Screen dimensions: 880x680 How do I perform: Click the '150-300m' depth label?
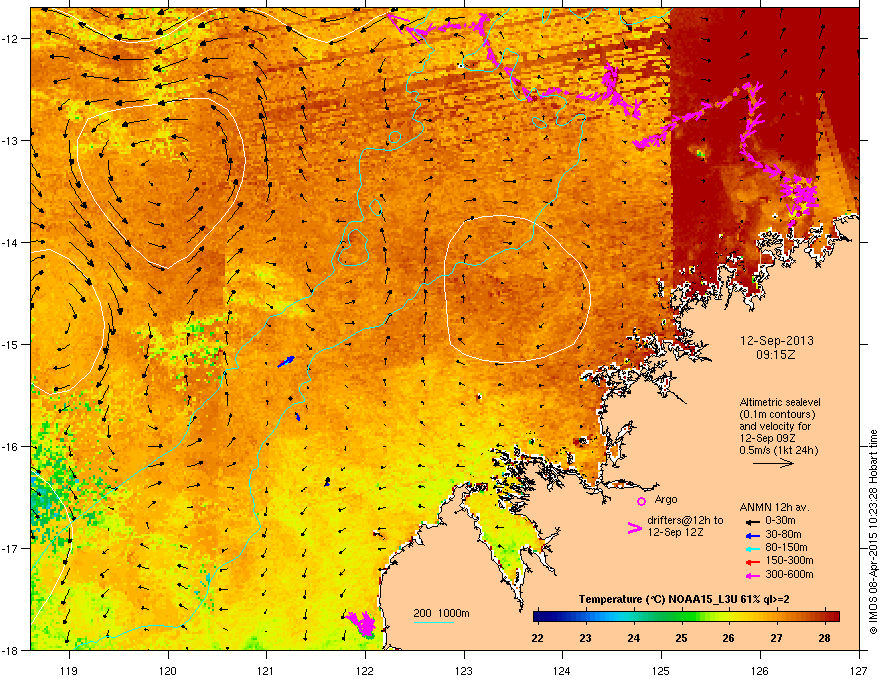(790, 561)
